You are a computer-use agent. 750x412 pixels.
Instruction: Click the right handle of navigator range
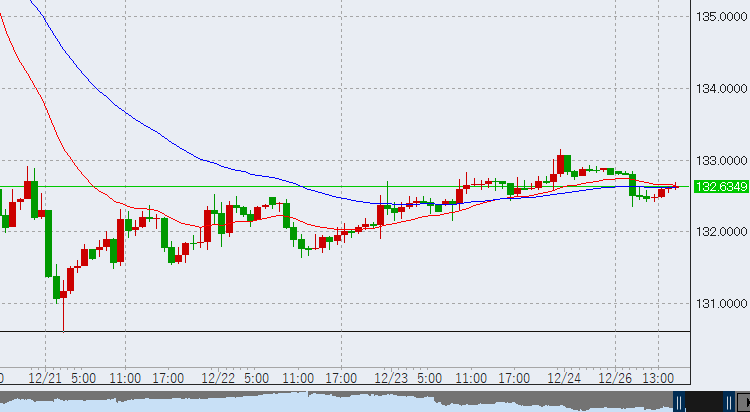point(729,402)
